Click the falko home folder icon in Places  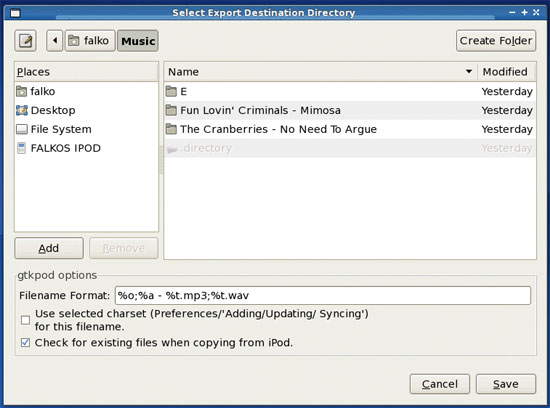[x=21, y=91]
